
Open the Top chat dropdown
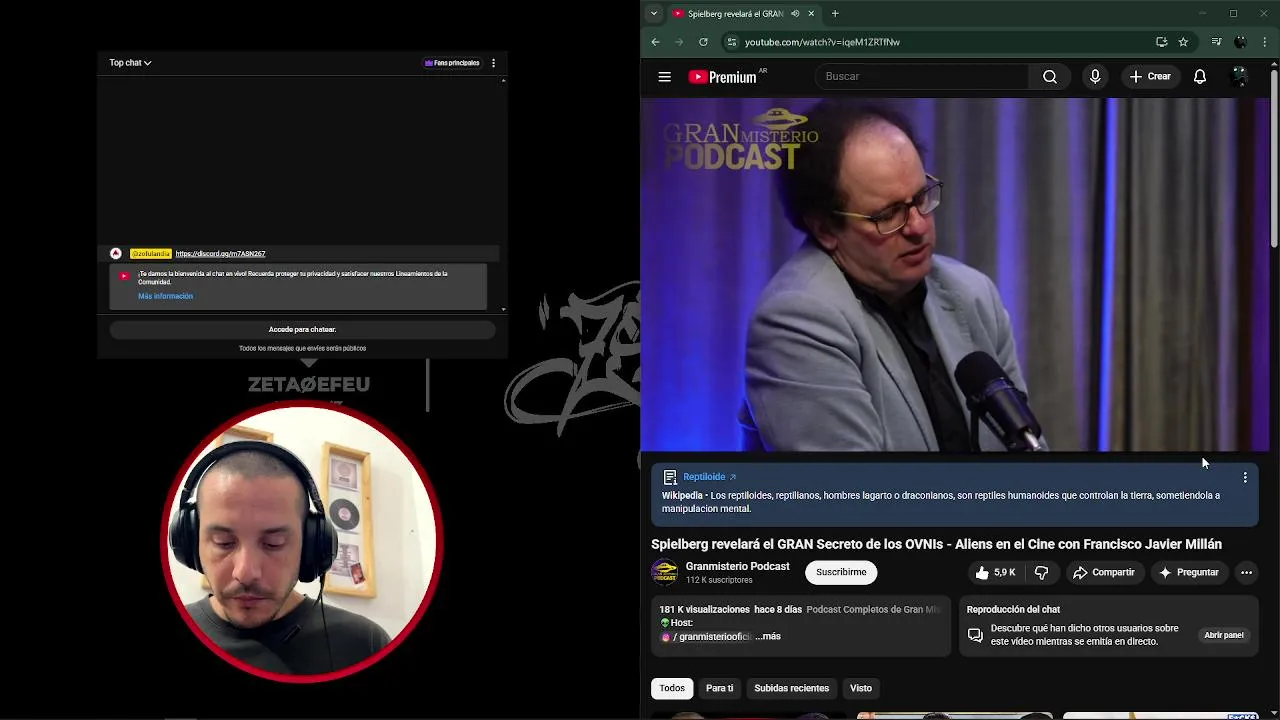pos(130,63)
